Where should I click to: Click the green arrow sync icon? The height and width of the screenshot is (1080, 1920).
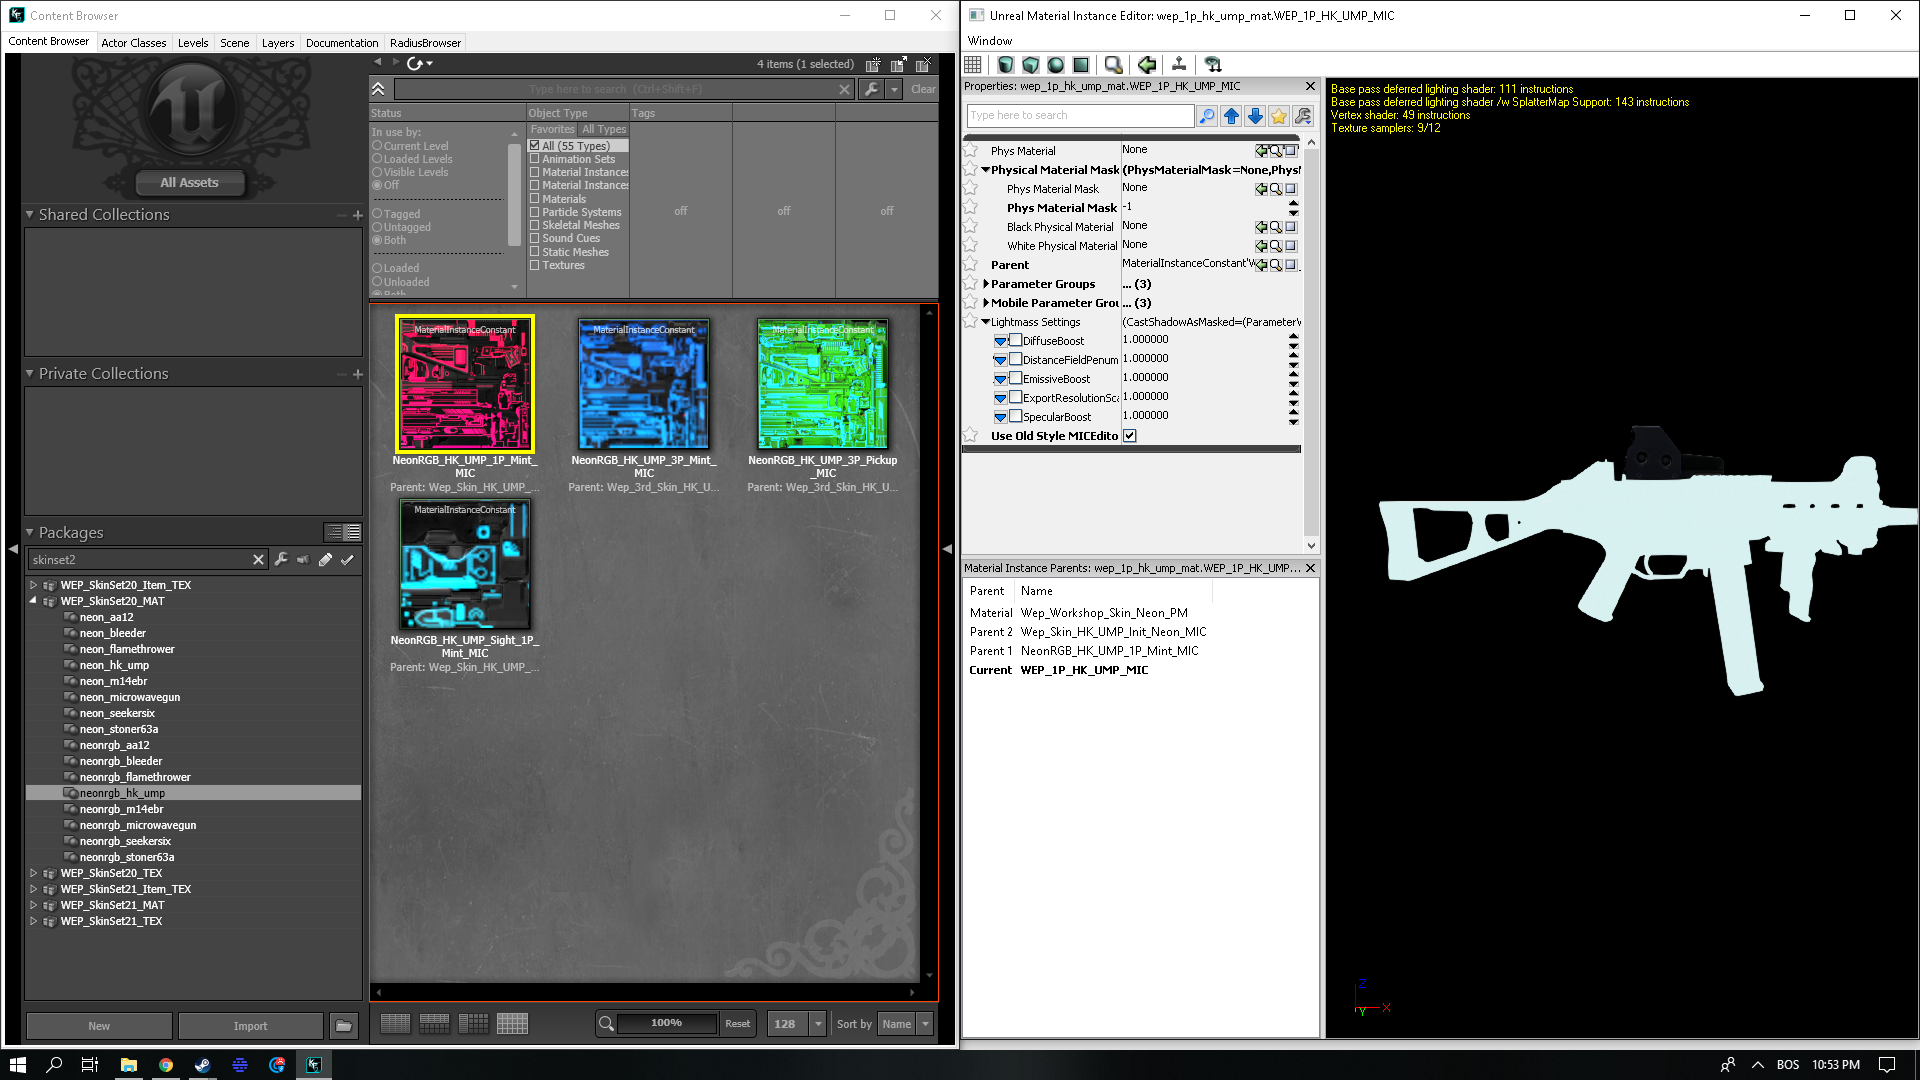[x=1147, y=65]
